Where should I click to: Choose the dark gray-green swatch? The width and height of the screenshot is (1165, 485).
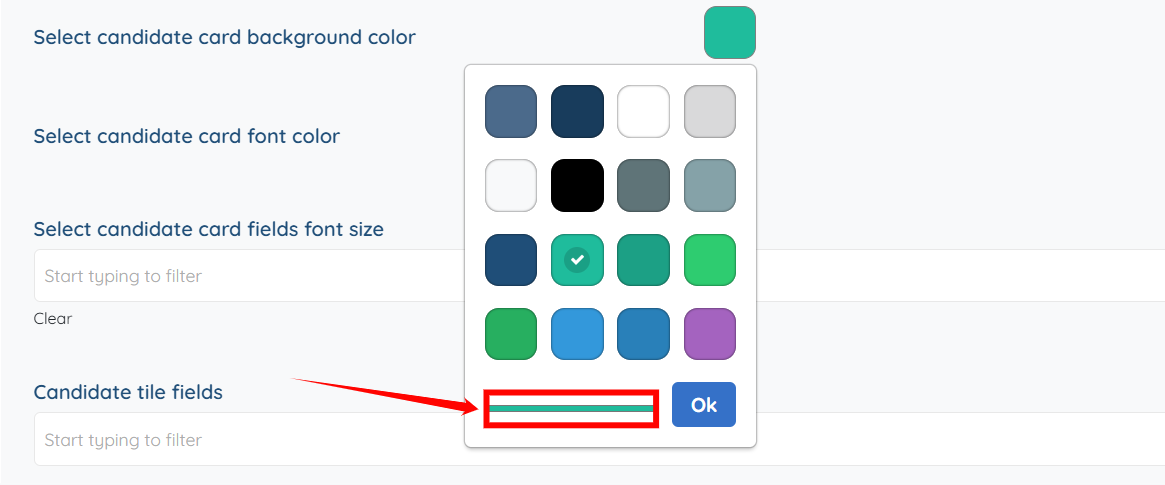point(643,185)
